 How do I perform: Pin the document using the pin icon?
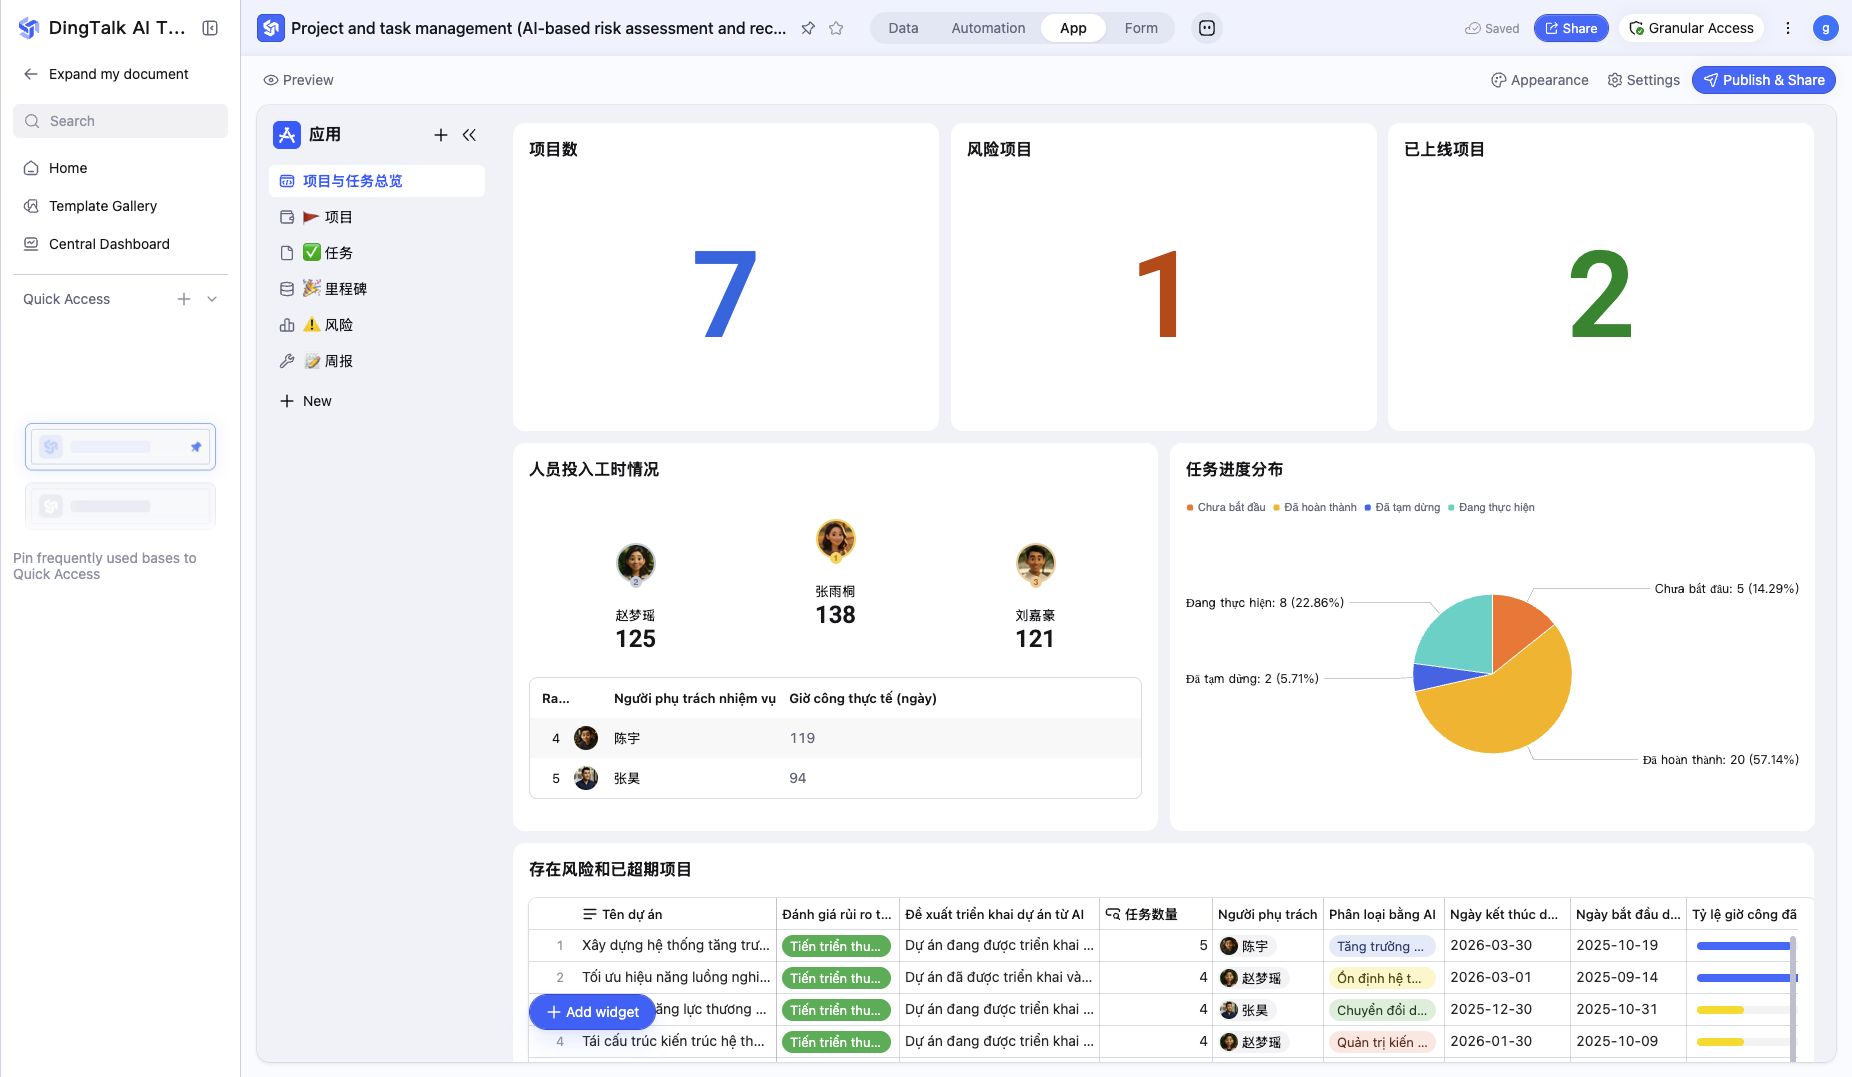808,28
